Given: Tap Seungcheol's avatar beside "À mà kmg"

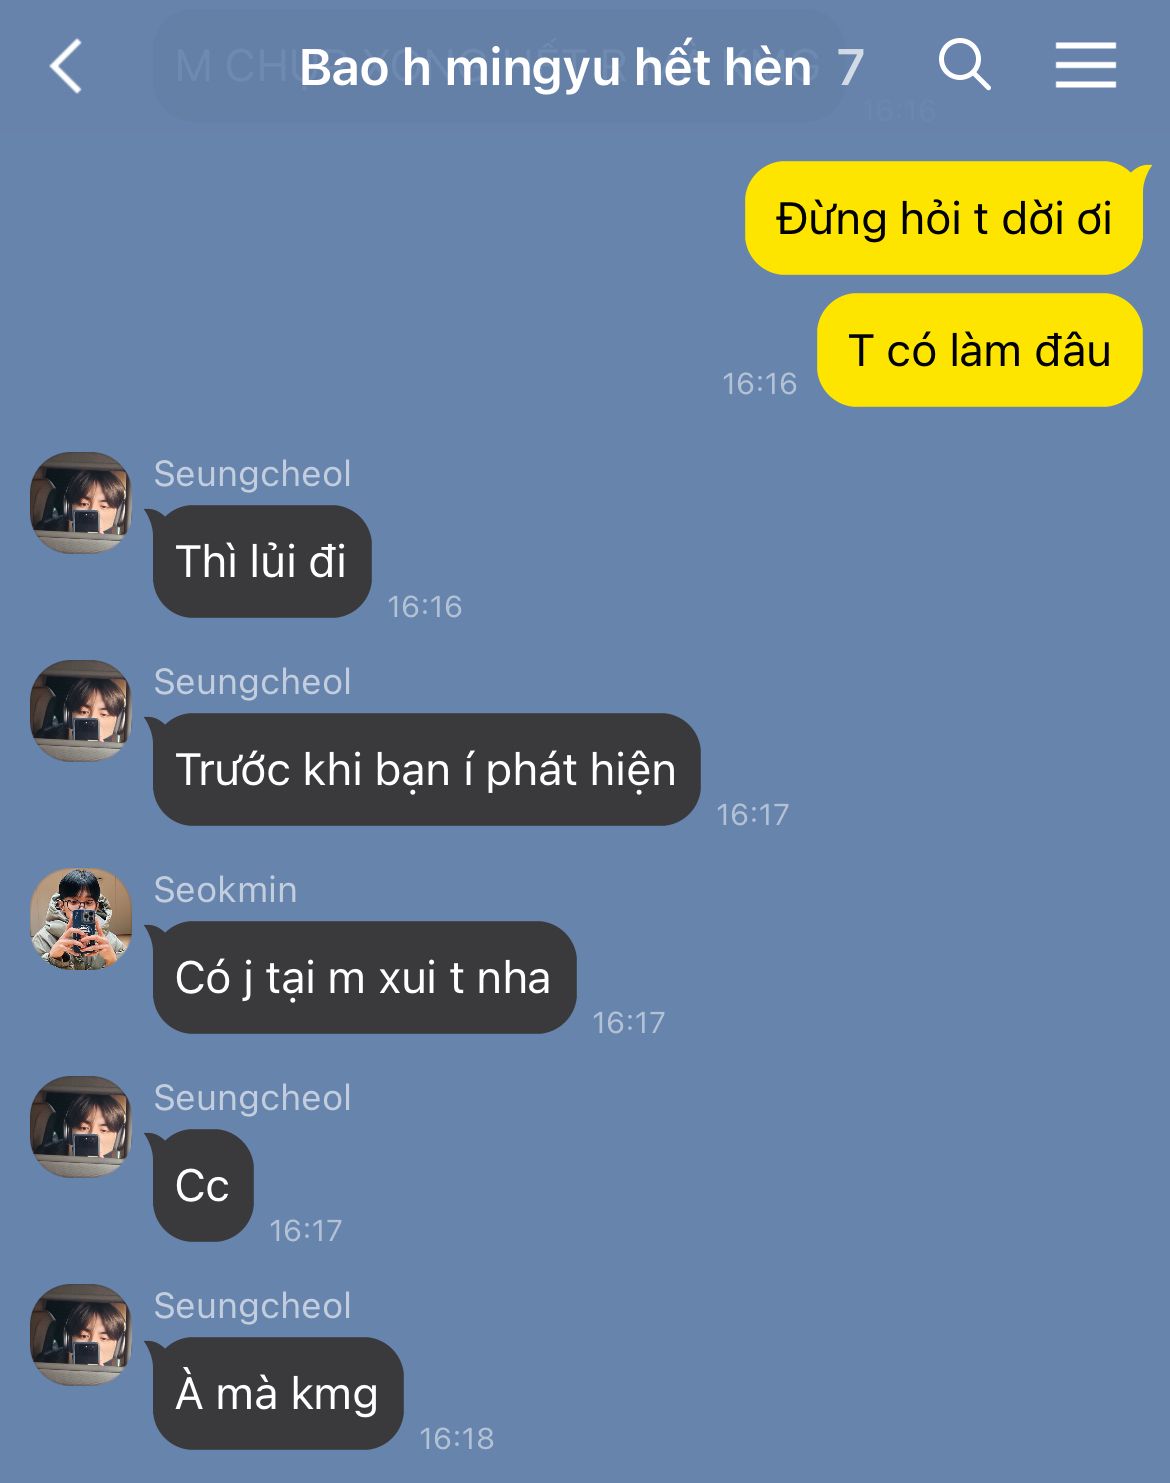Looking at the screenshot, I should point(81,1335).
